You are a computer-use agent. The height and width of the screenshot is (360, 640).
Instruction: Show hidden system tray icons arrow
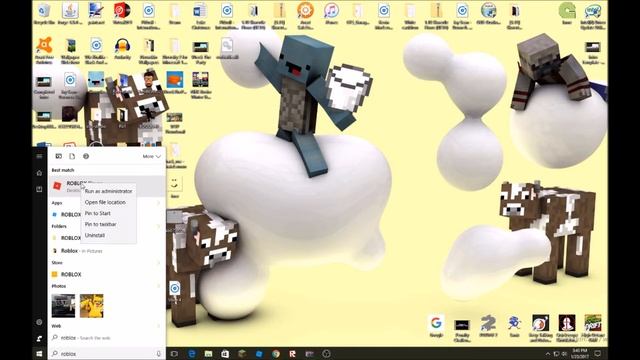[x=548, y=354]
